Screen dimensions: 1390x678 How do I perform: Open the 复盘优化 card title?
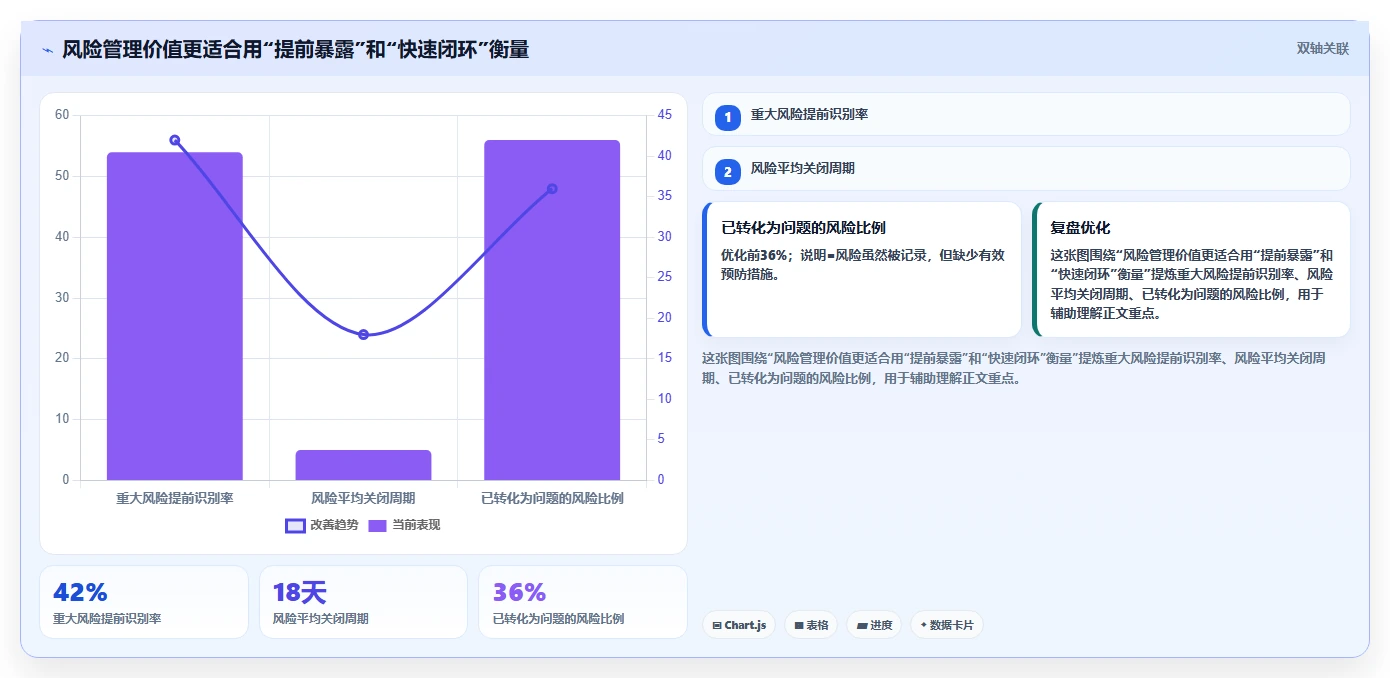tap(1080, 228)
